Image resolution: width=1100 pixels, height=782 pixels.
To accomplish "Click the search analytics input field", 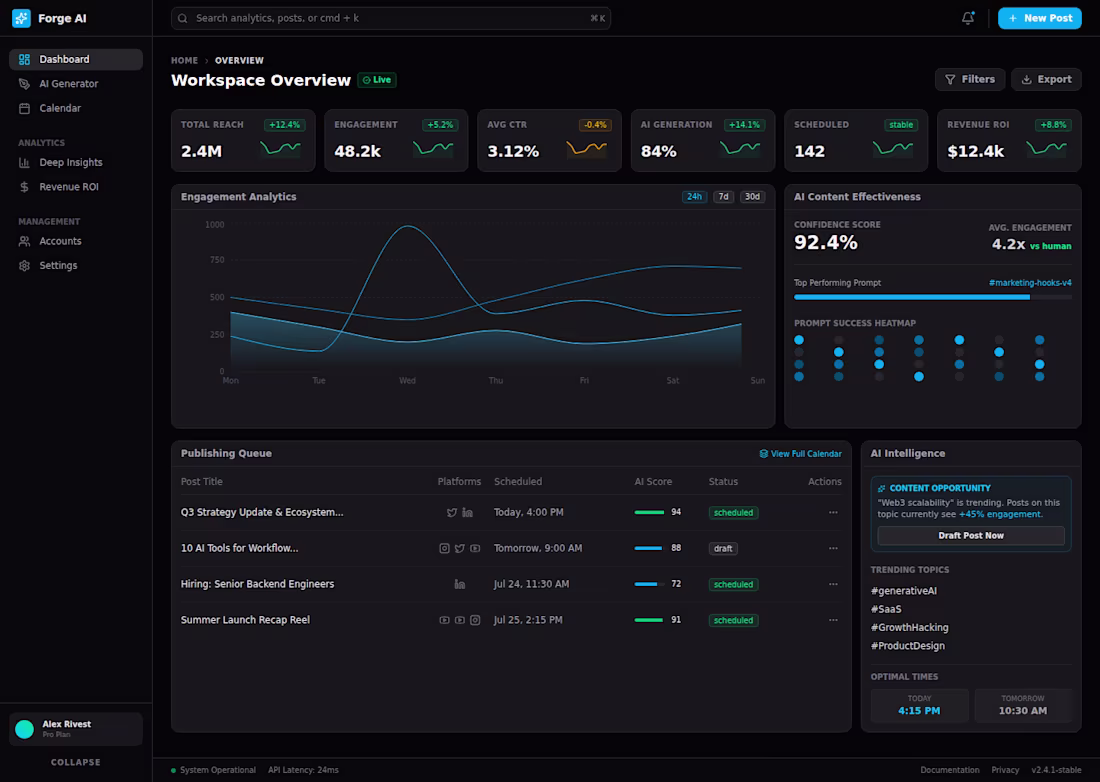I will pyautogui.click(x=390, y=18).
